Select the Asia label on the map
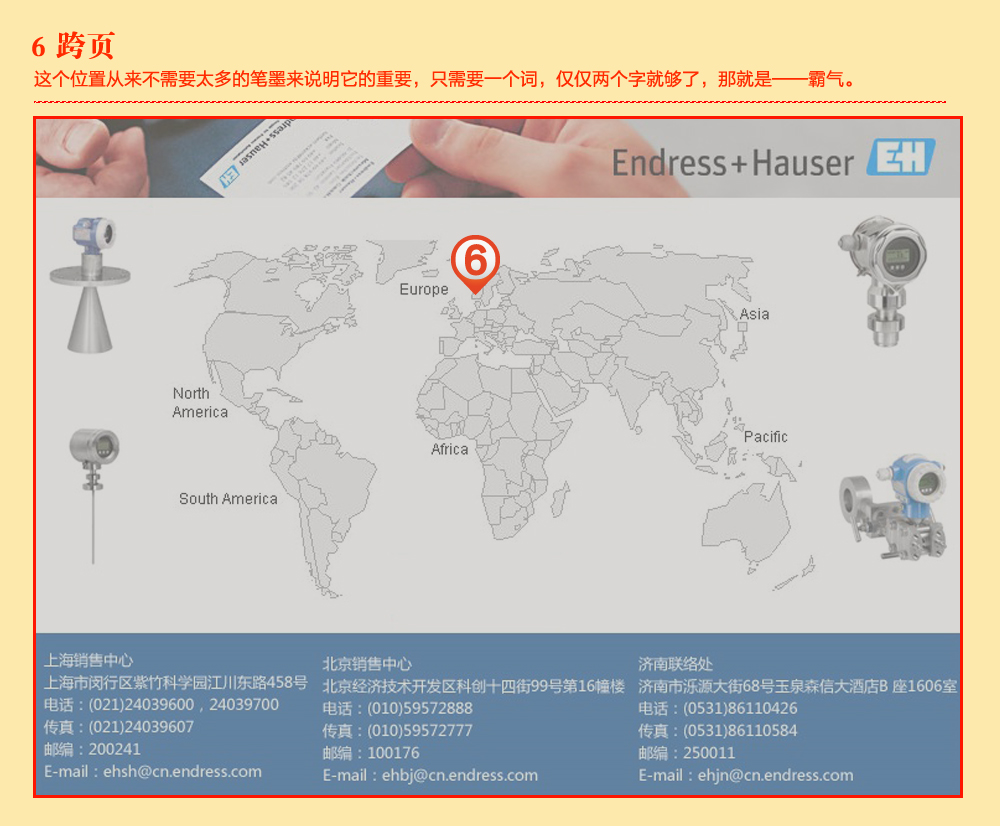Viewport: 1000px width, 826px height. 754,314
